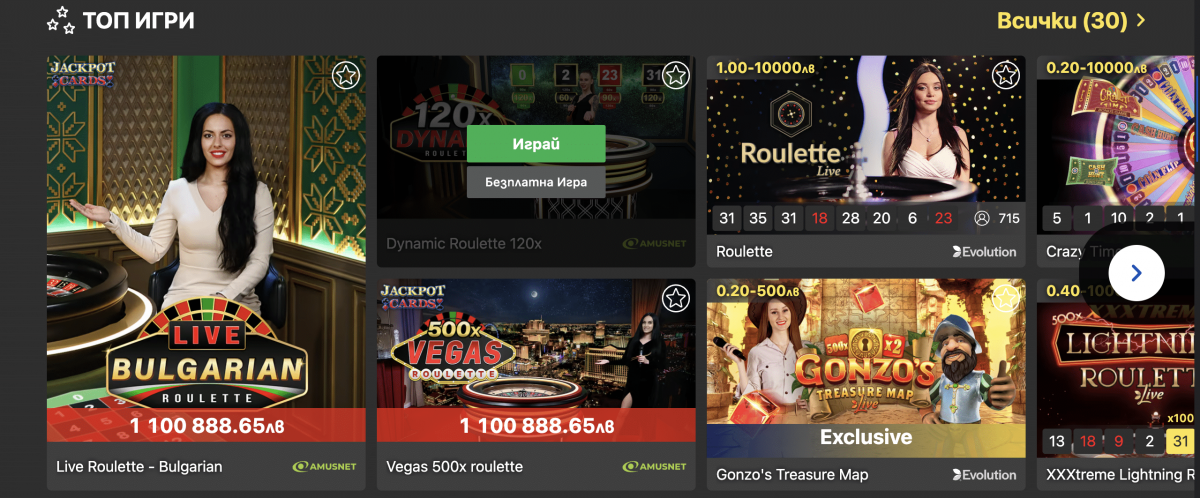This screenshot has height=498, width=1200.
Task: Click the star on Gonzo's Treasure Map
Action: coord(1005,298)
